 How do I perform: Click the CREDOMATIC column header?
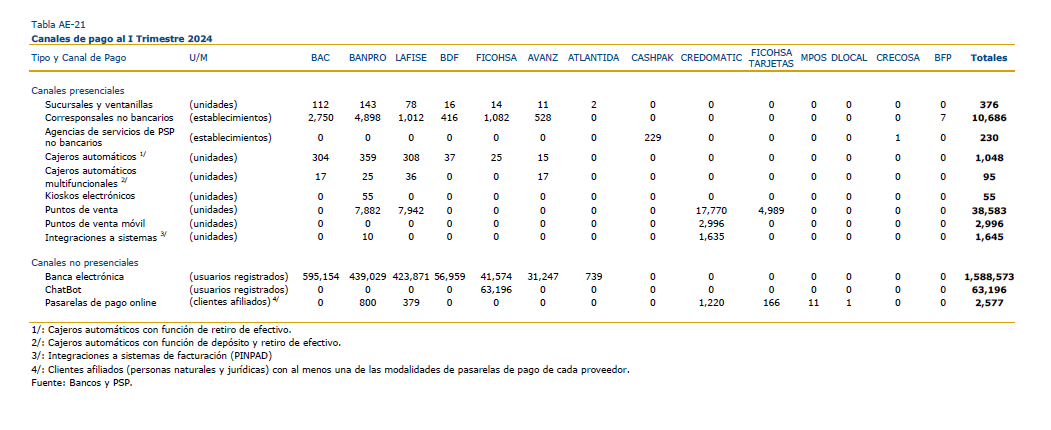click(711, 58)
